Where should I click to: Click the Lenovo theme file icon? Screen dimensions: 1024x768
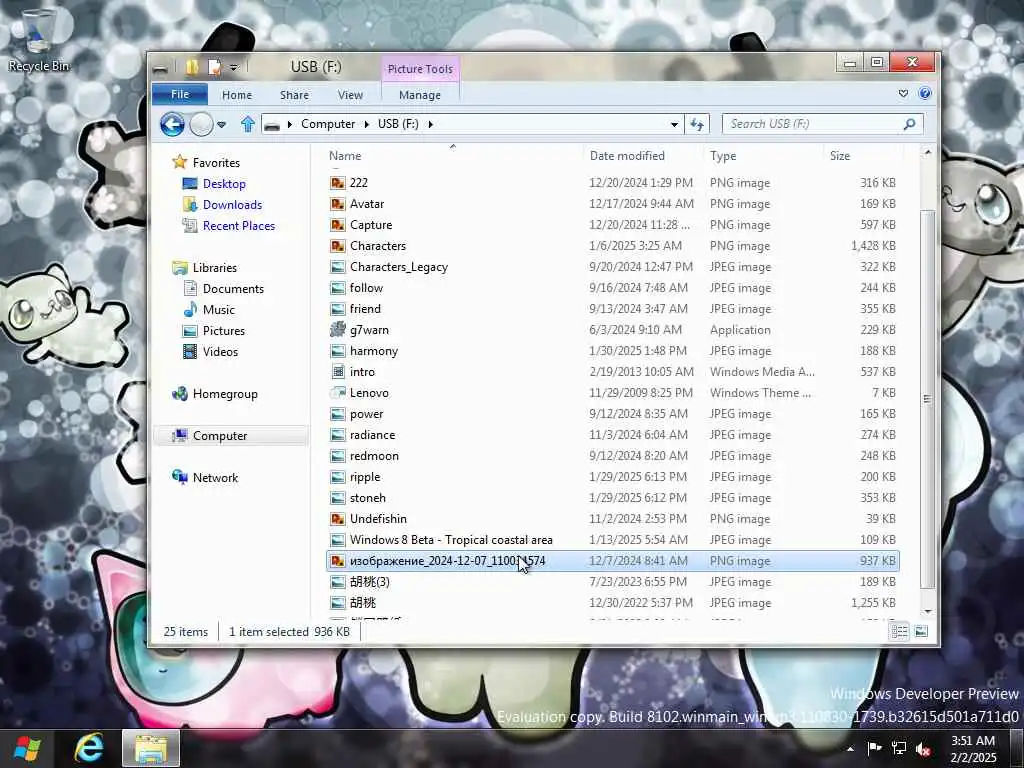pyautogui.click(x=338, y=392)
